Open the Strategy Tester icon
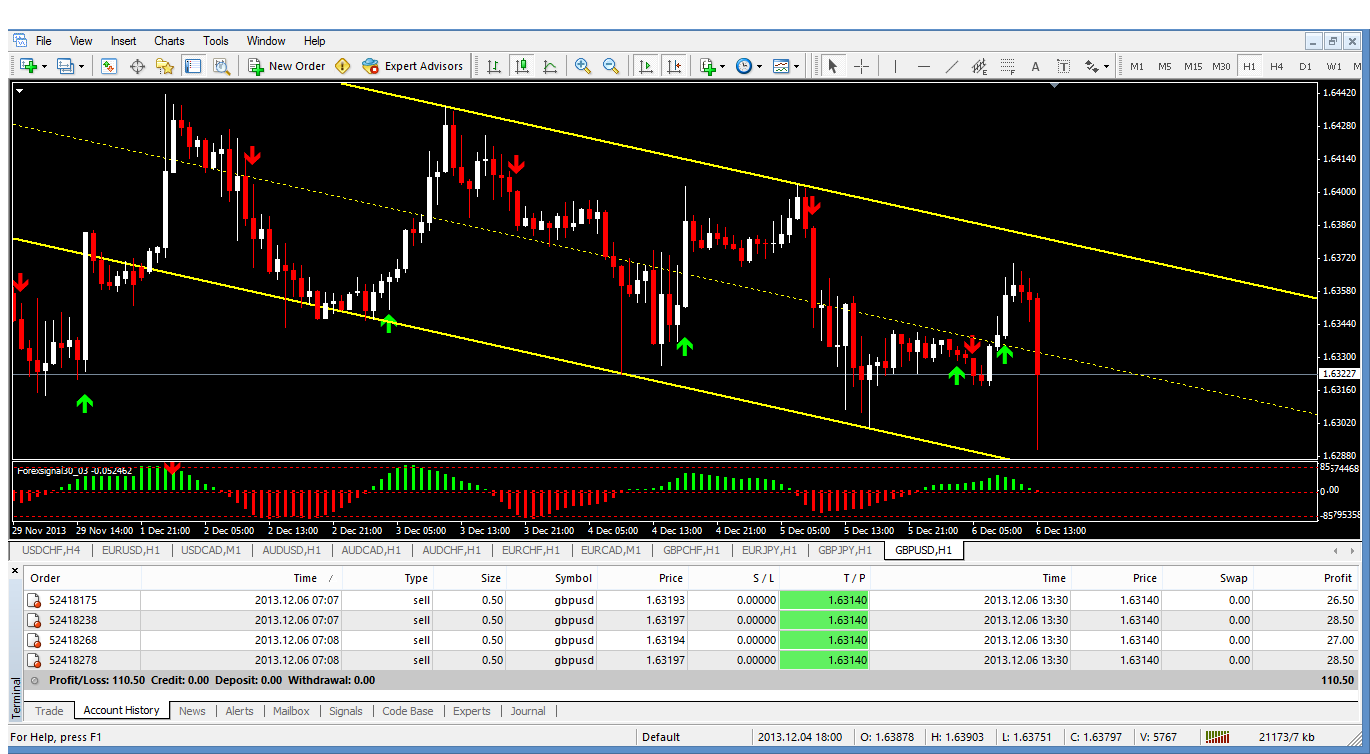Image resolution: width=1370 pixels, height=754 pixels. (x=221, y=66)
